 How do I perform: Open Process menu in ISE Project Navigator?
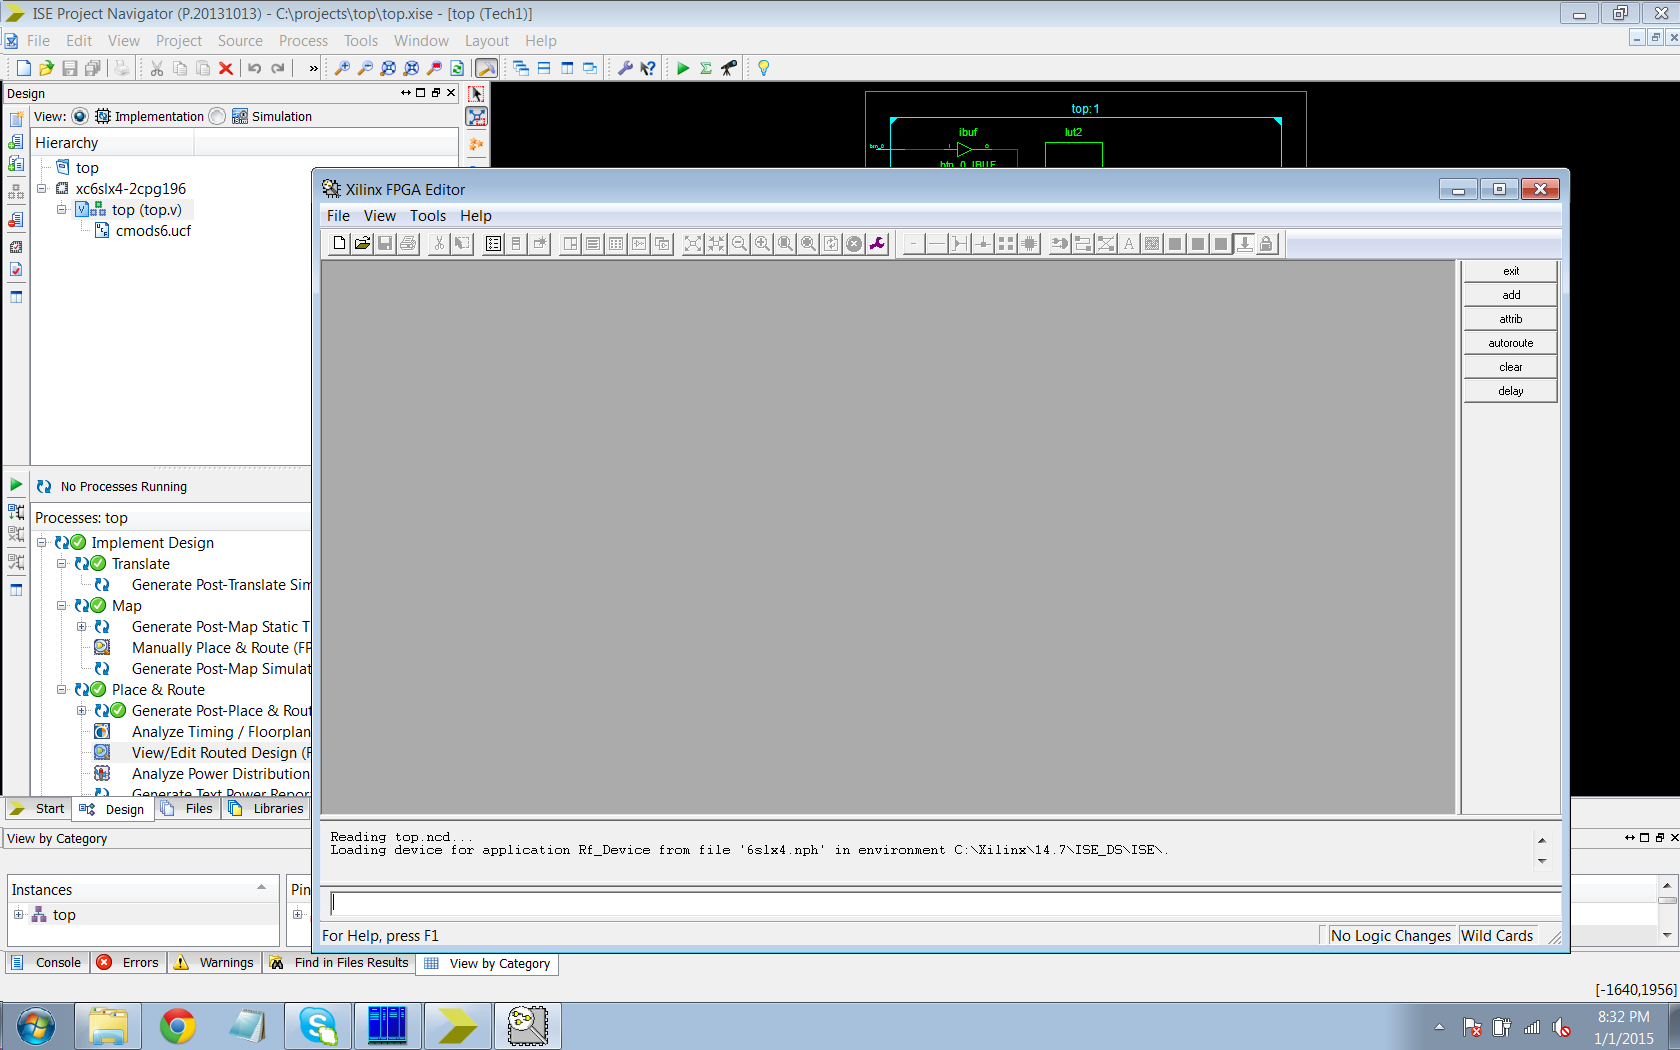(303, 41)
